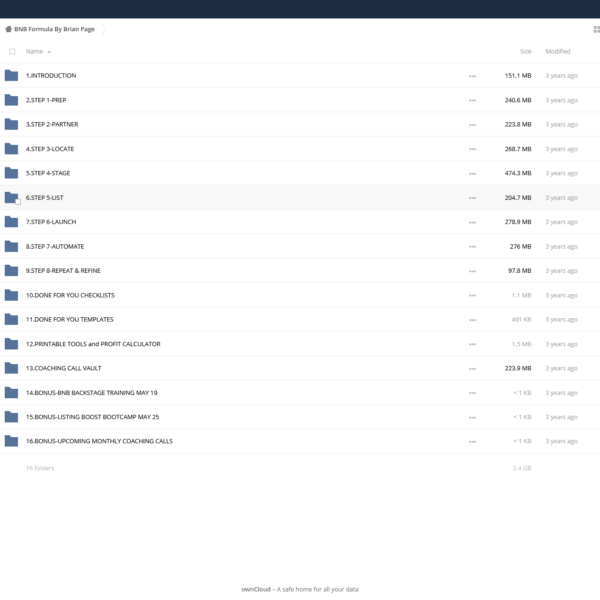Image resolution: width=600 pixels, height=600 pixels.
Task: Open the BNB Formula By Brian Page breadcrumb
Action: [54, 29]
